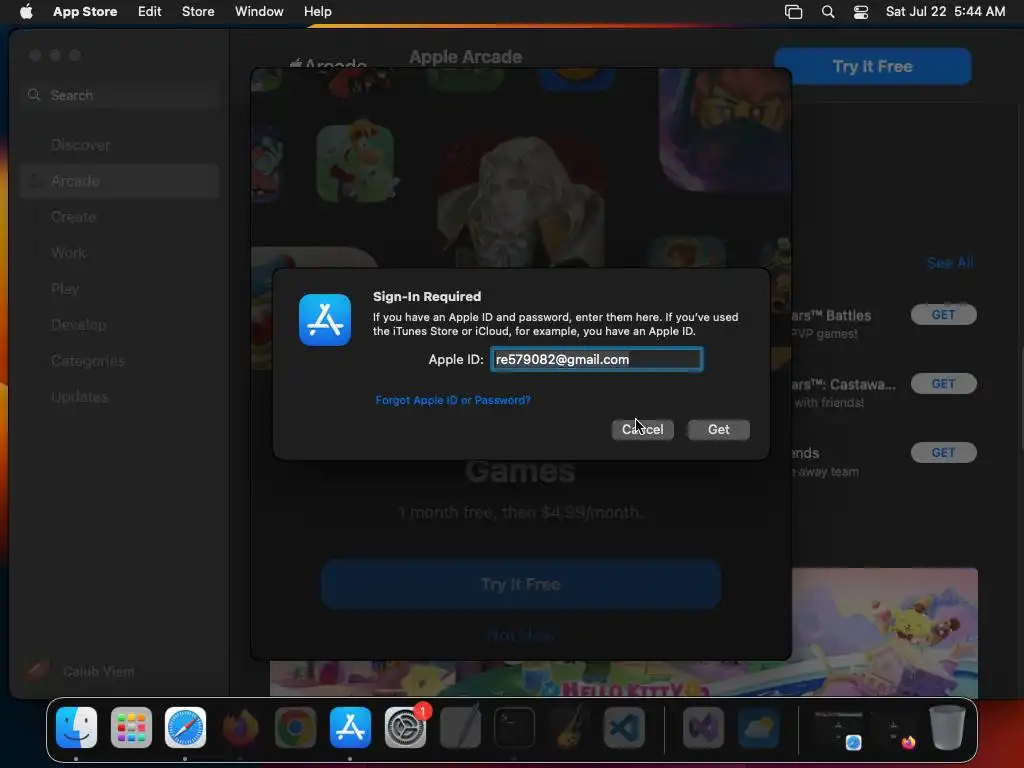Open minimized Safari window in Dock
The width and height of the screenshot is (1024, 768).
[839, 729]
